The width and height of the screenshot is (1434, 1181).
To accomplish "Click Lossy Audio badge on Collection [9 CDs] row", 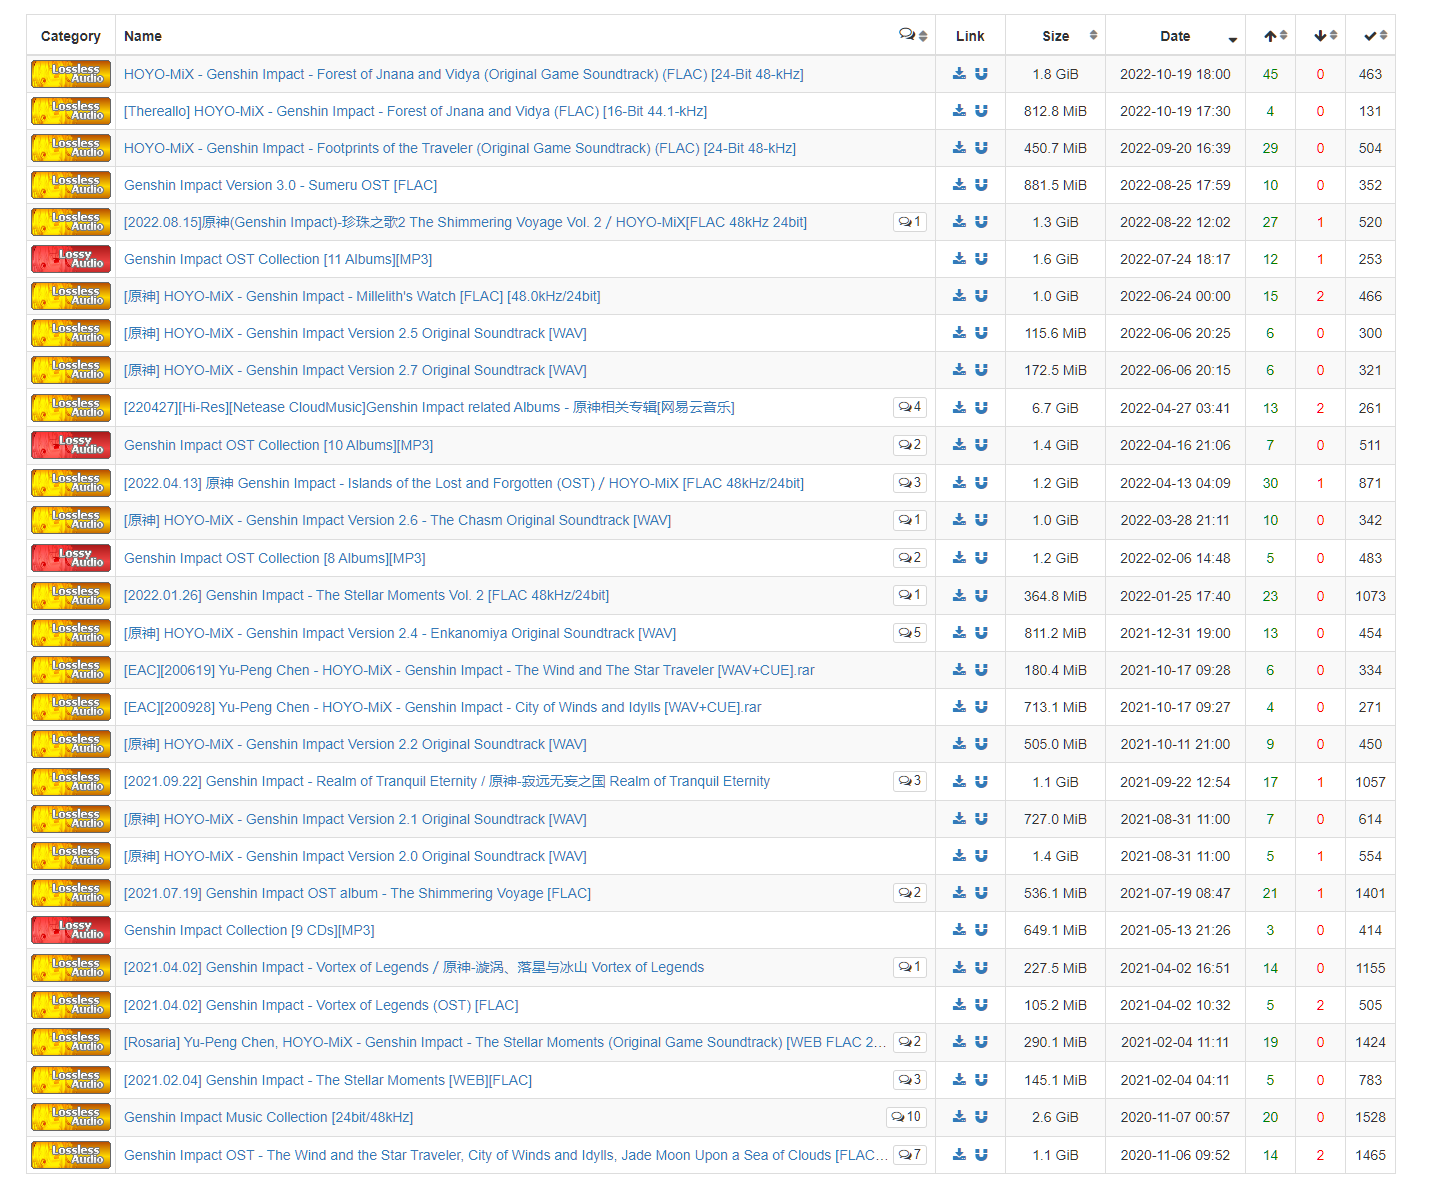I will point(71,930).
